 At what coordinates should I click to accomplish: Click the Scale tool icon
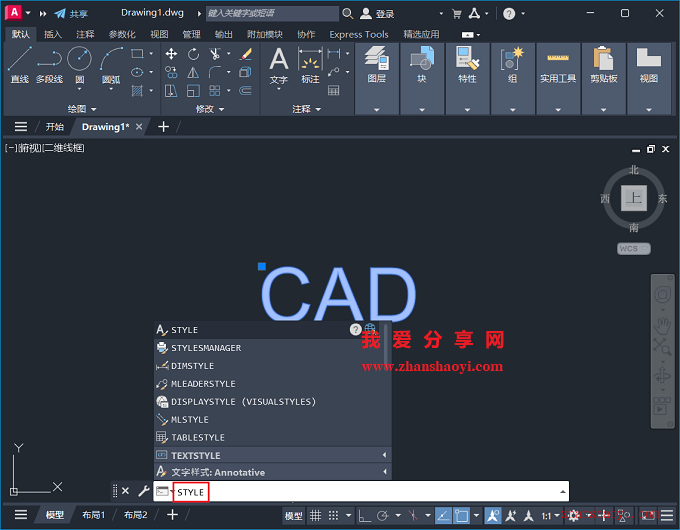click(x=193, y=91)
